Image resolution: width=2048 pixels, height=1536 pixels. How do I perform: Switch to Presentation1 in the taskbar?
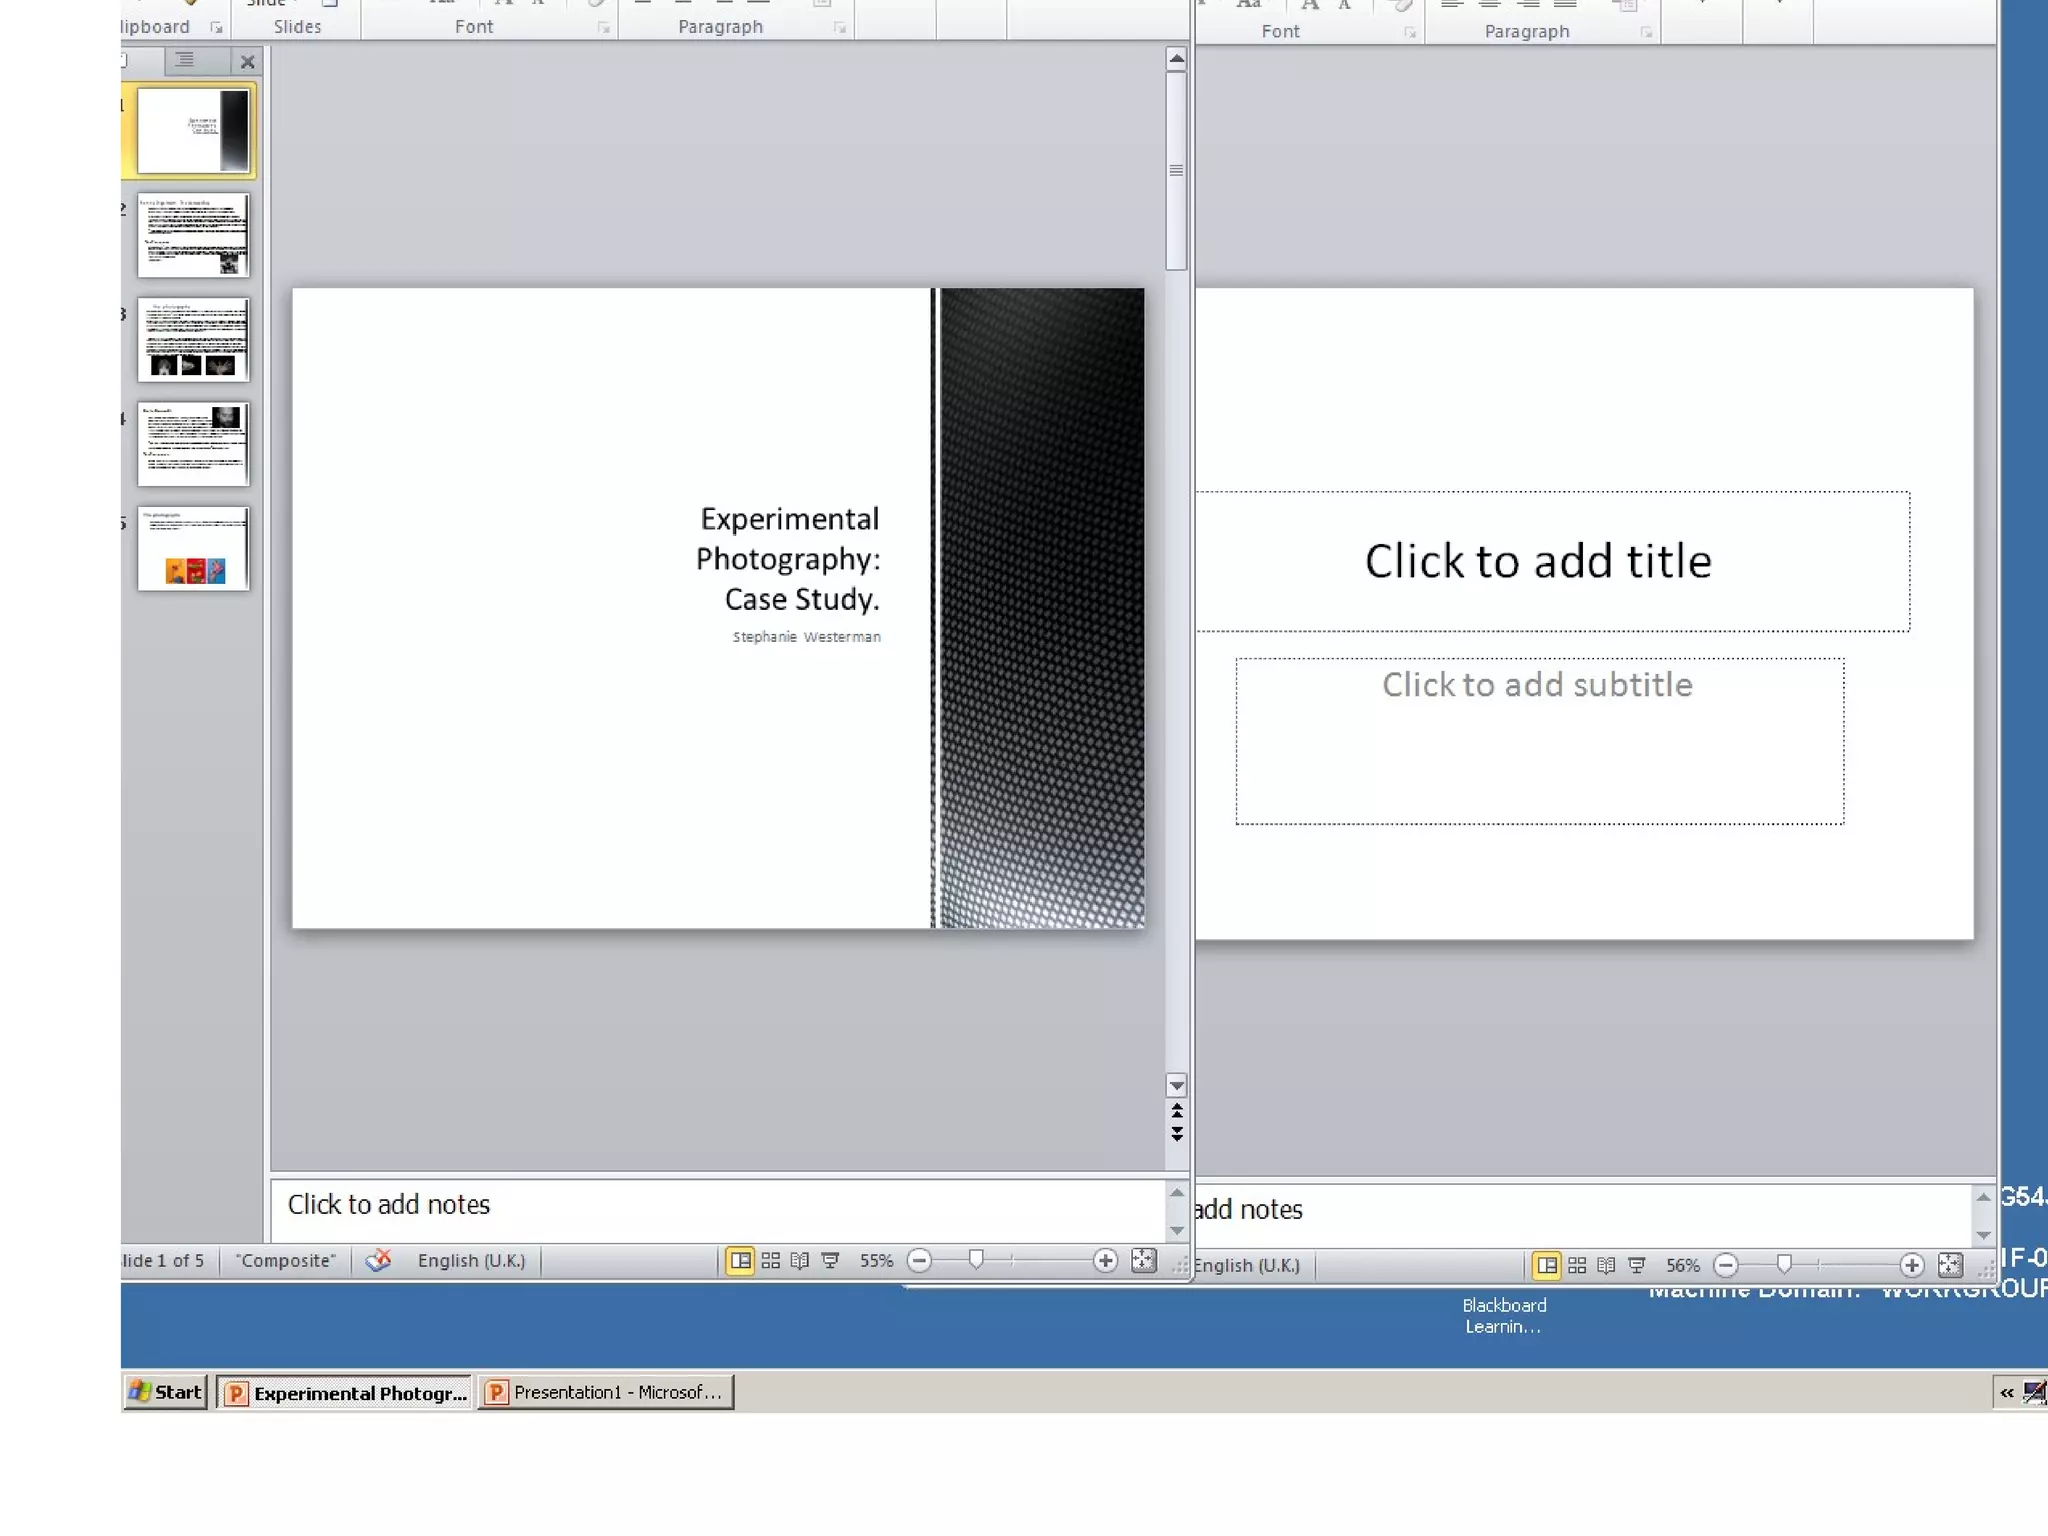click(x=606, y=1392)
